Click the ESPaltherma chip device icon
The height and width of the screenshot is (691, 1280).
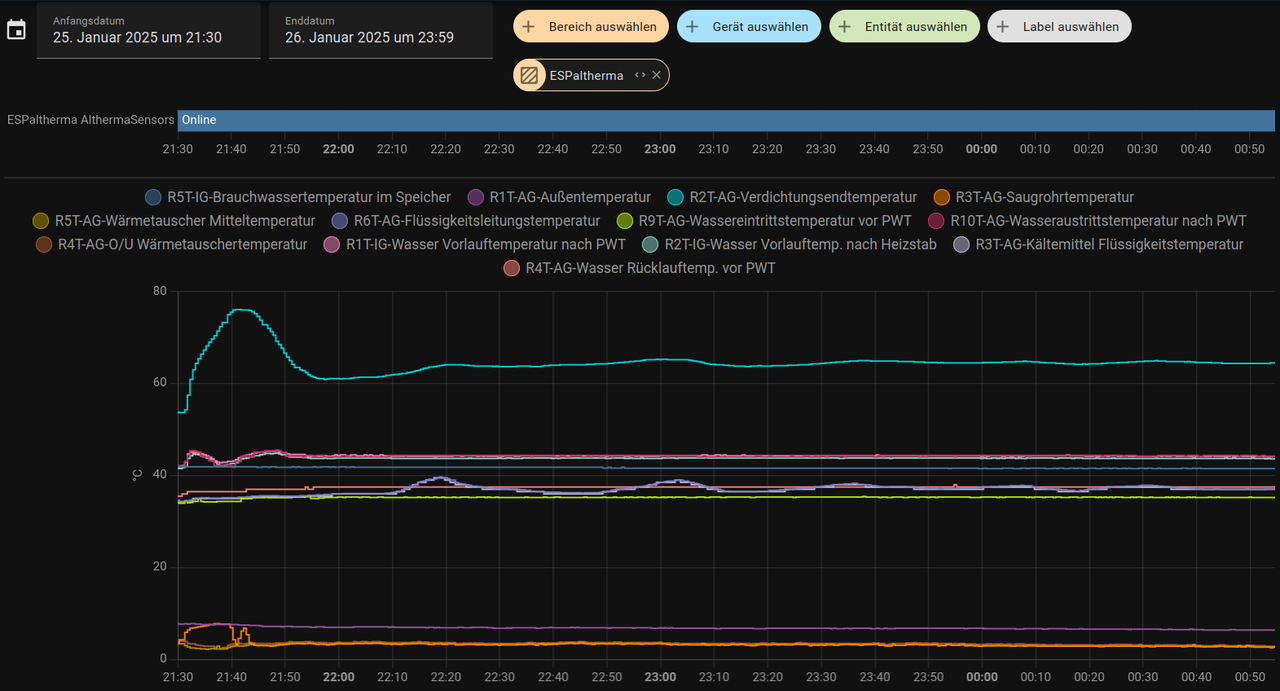[x=530, y=75]
